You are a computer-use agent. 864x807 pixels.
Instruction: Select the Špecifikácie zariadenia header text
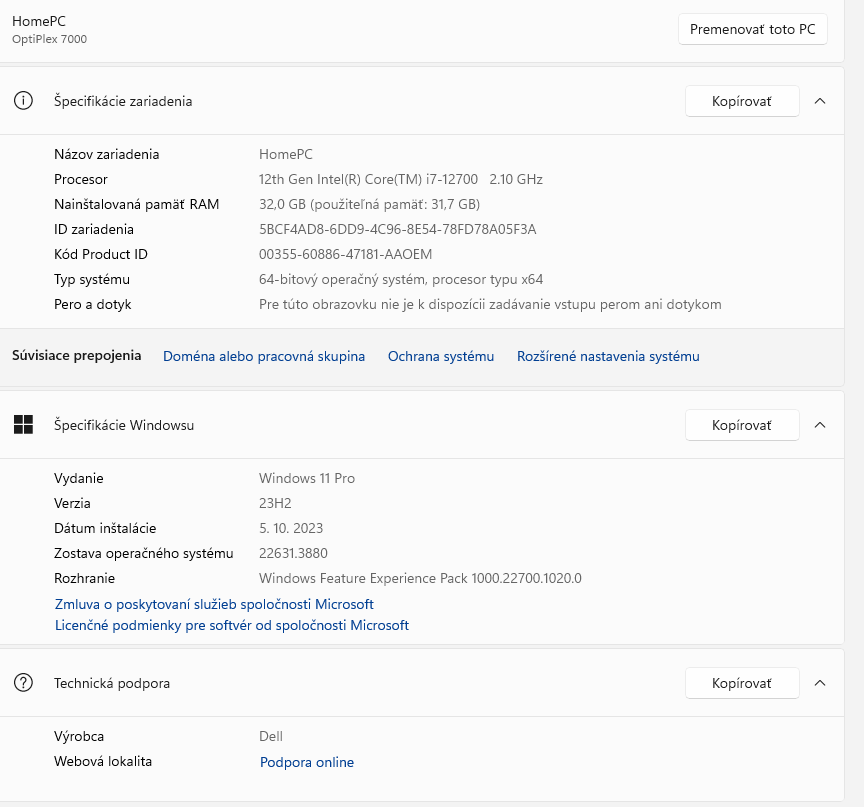tap(123, 101)
